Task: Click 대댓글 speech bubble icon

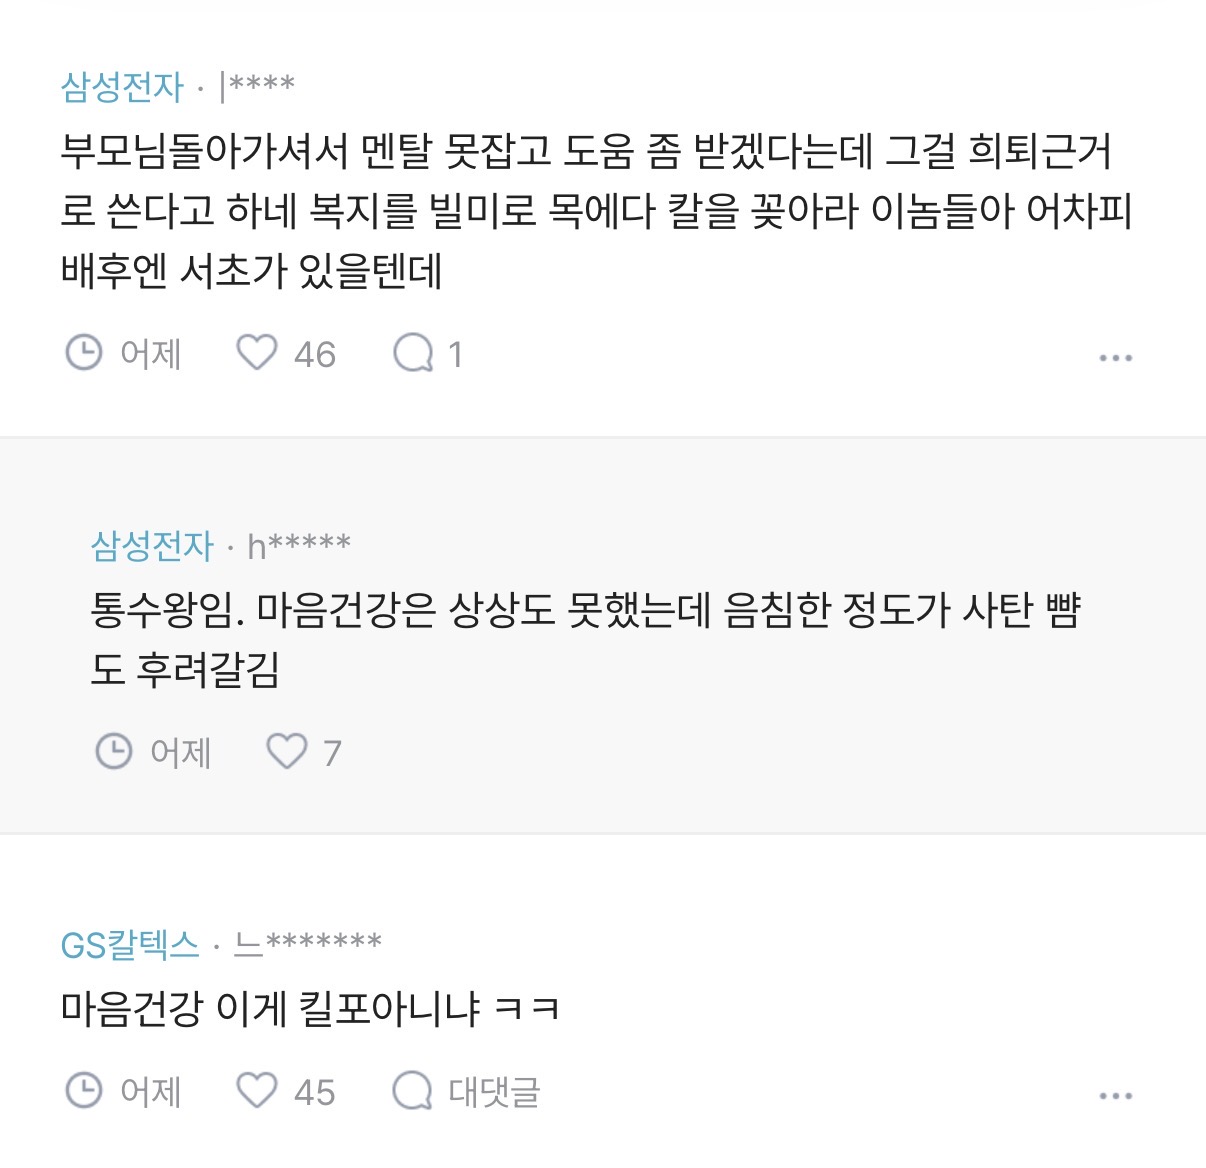Action: coord(412,1091)
